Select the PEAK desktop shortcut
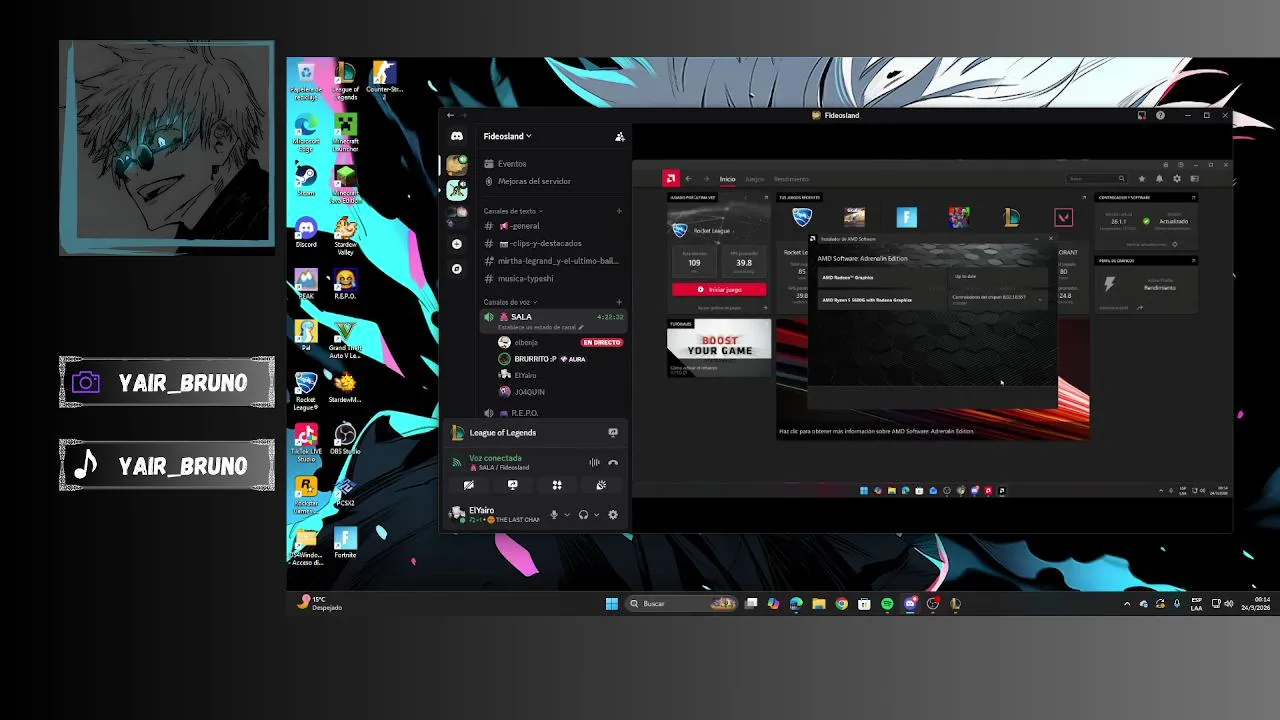The height and width of the screenshot is (720, 1280). (306, 285)
